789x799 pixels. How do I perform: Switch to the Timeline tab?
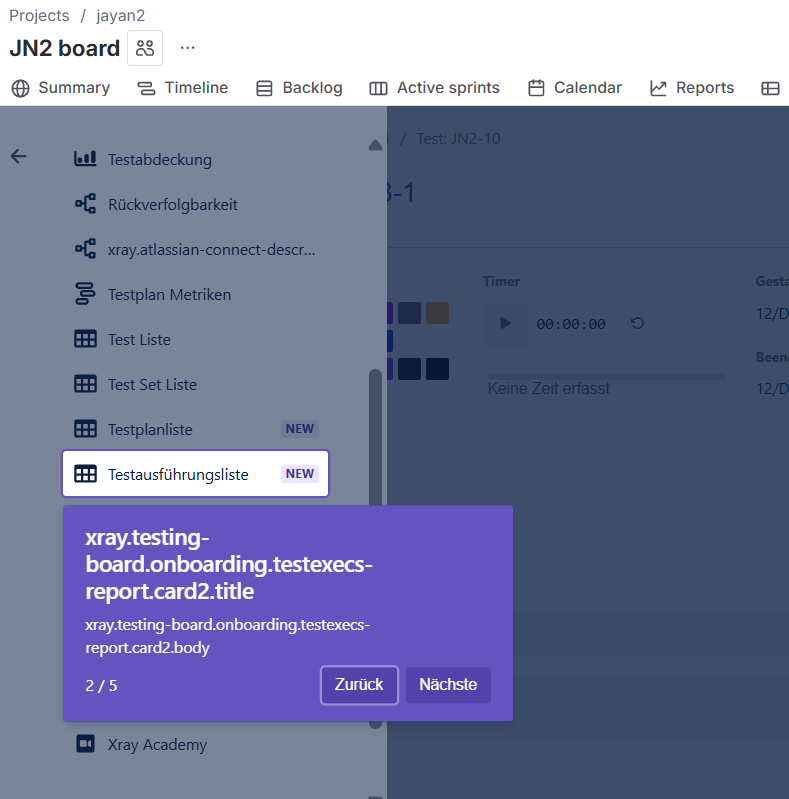point(183,88)
